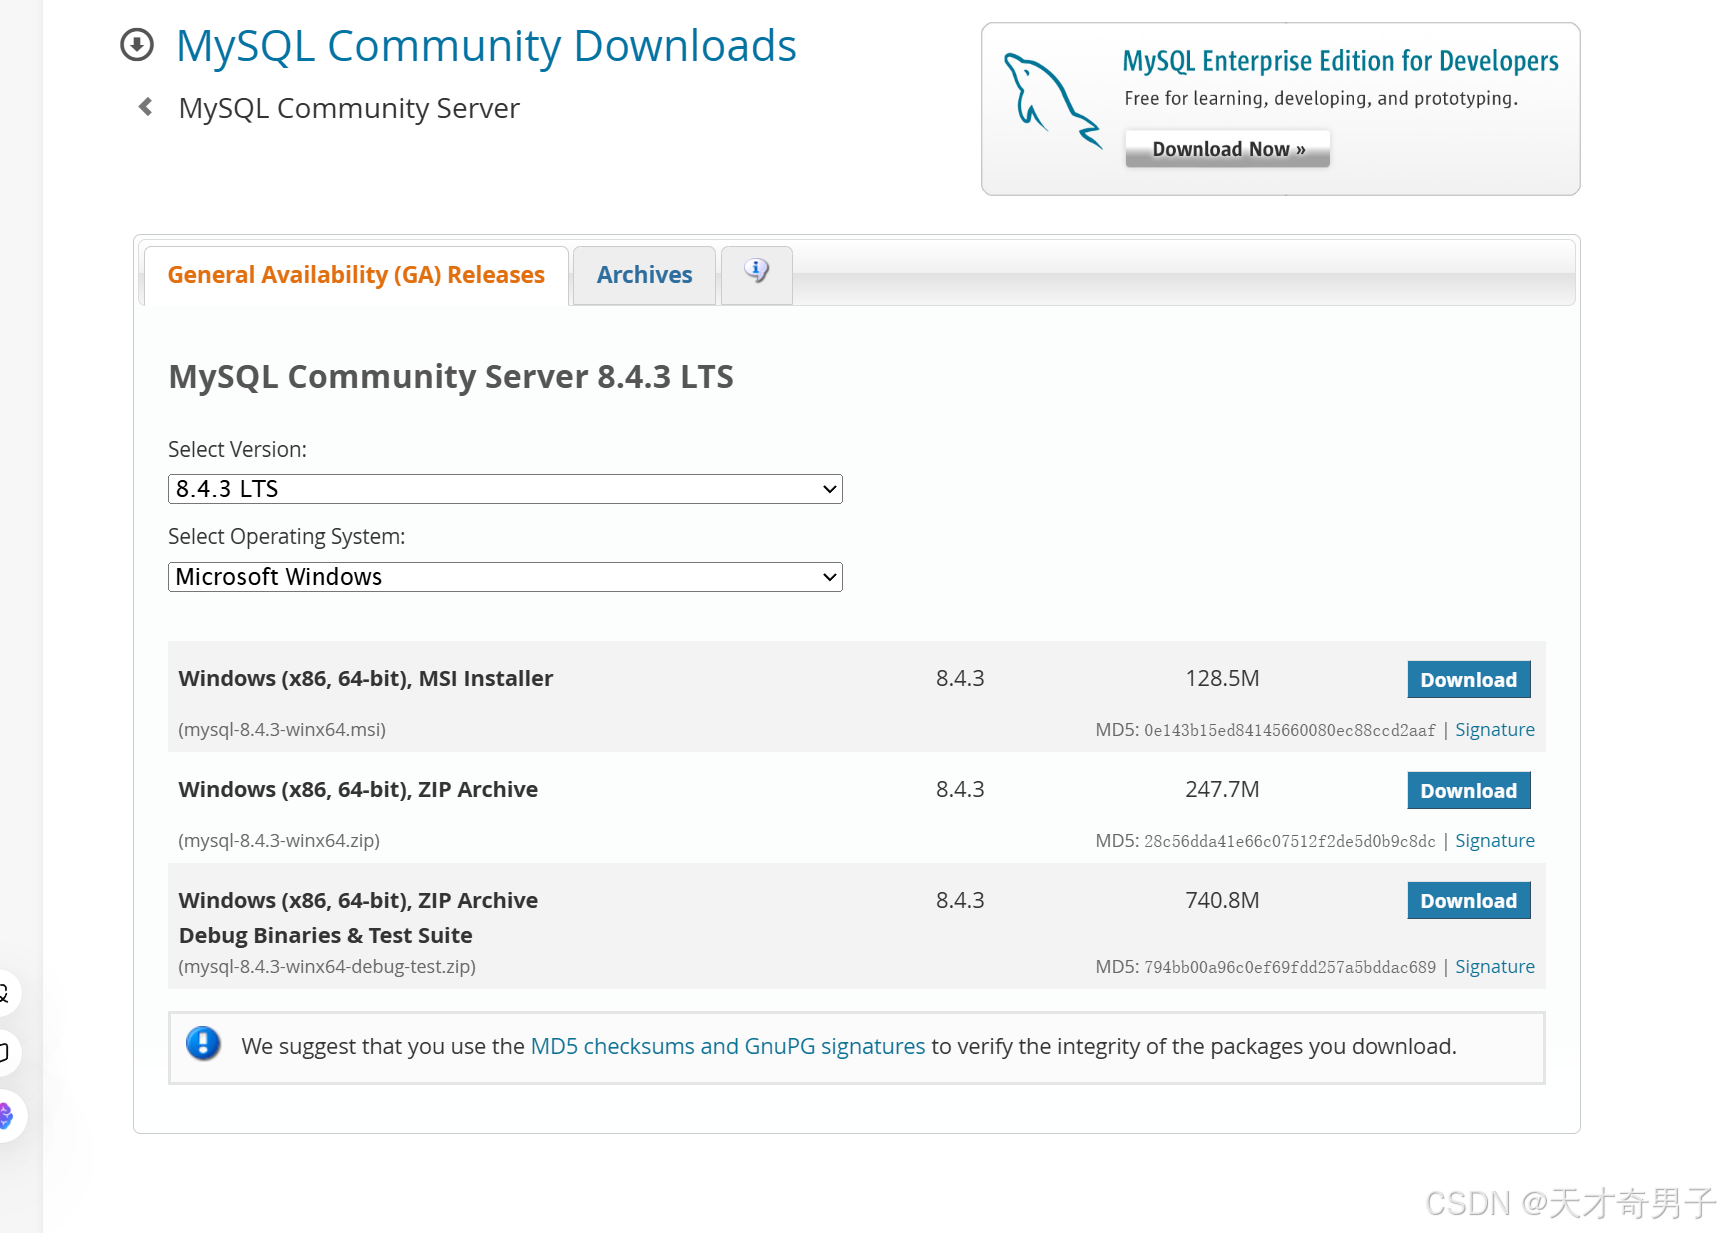The width and height of the screenshot is (1721, 1233).
Task: Click the back arrow next to MySQL Community Server
Action: coord(146,106)
